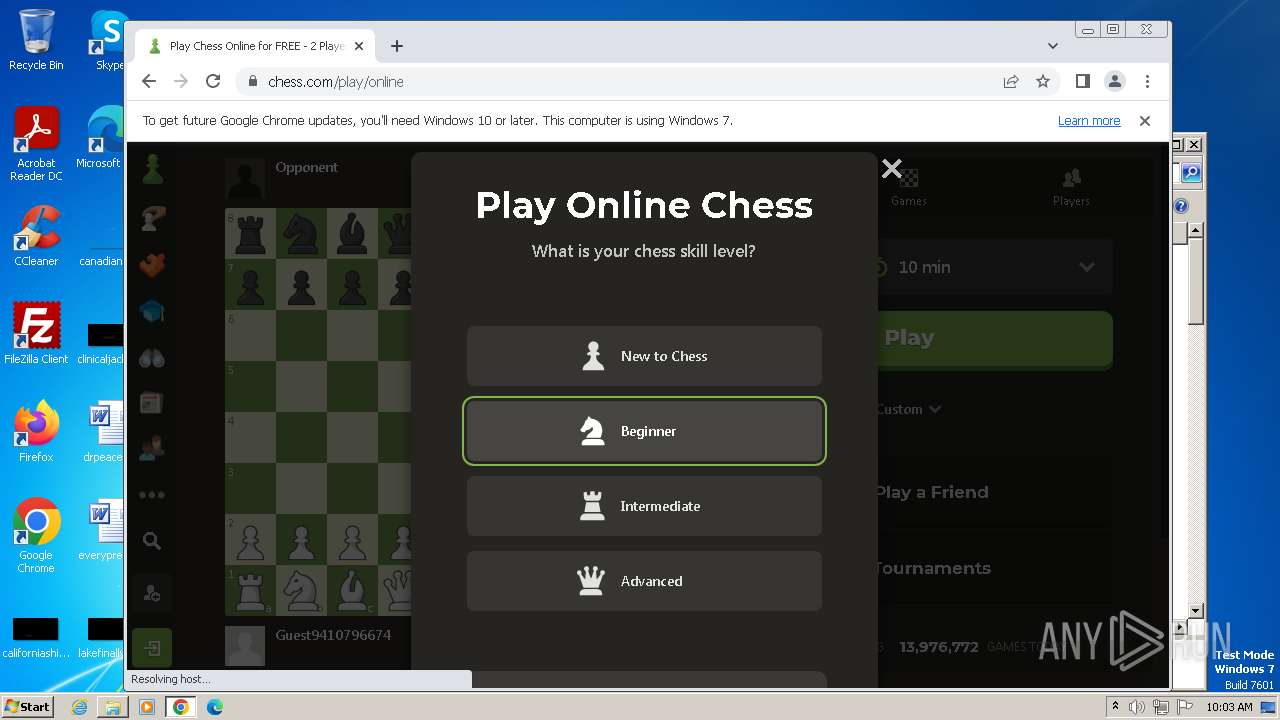Toggle Chrome side panel

(1082, 82)
